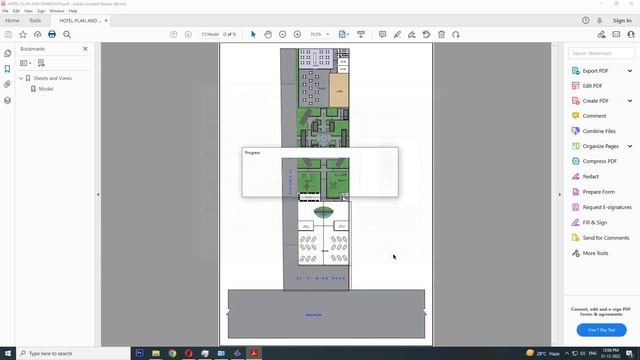Open the Comment tool

click(594, 116)
